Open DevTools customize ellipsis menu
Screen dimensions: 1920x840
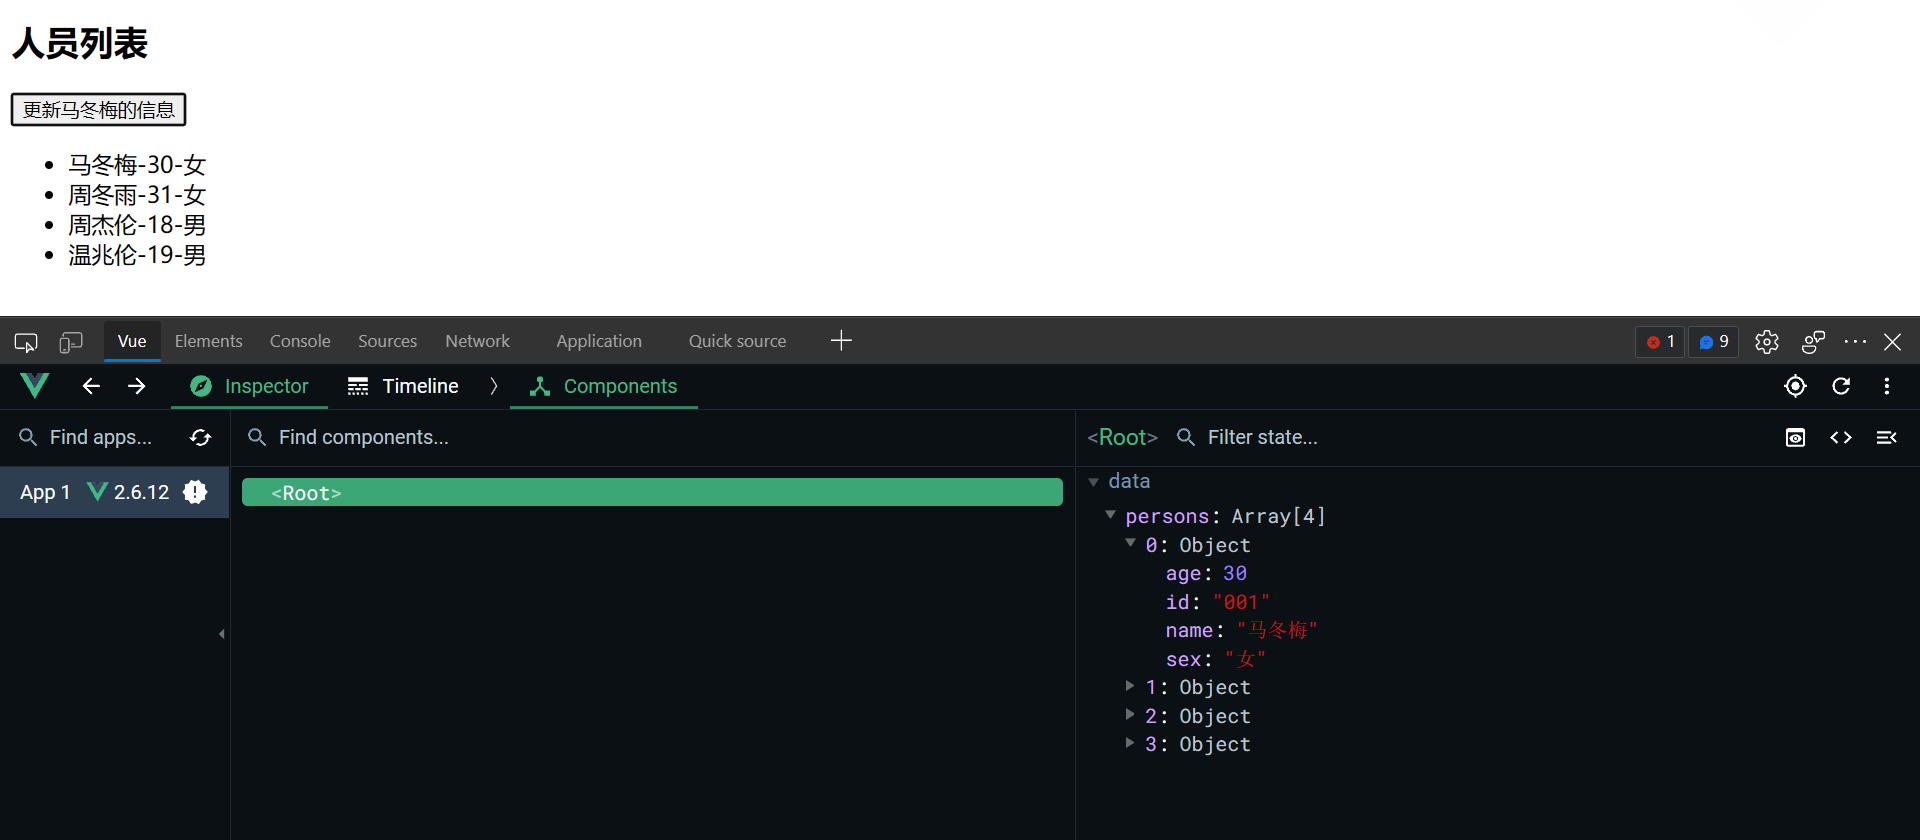point(1855,342)
